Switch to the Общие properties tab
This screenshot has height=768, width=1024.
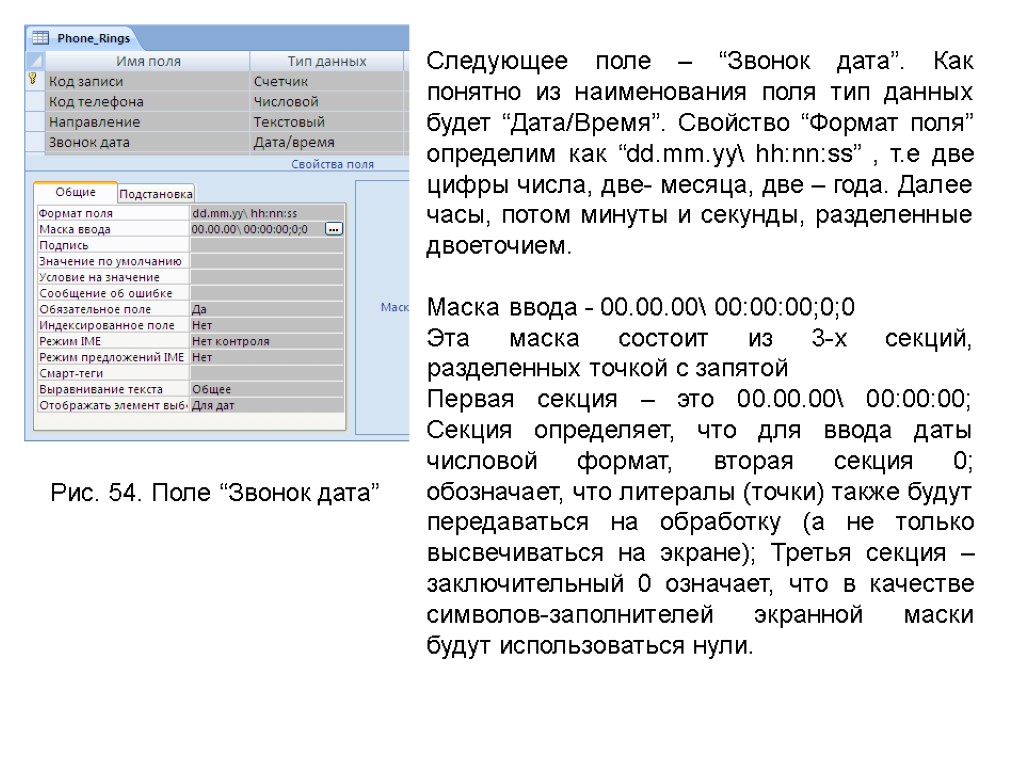pyautogui.click(x=75, y=192)
